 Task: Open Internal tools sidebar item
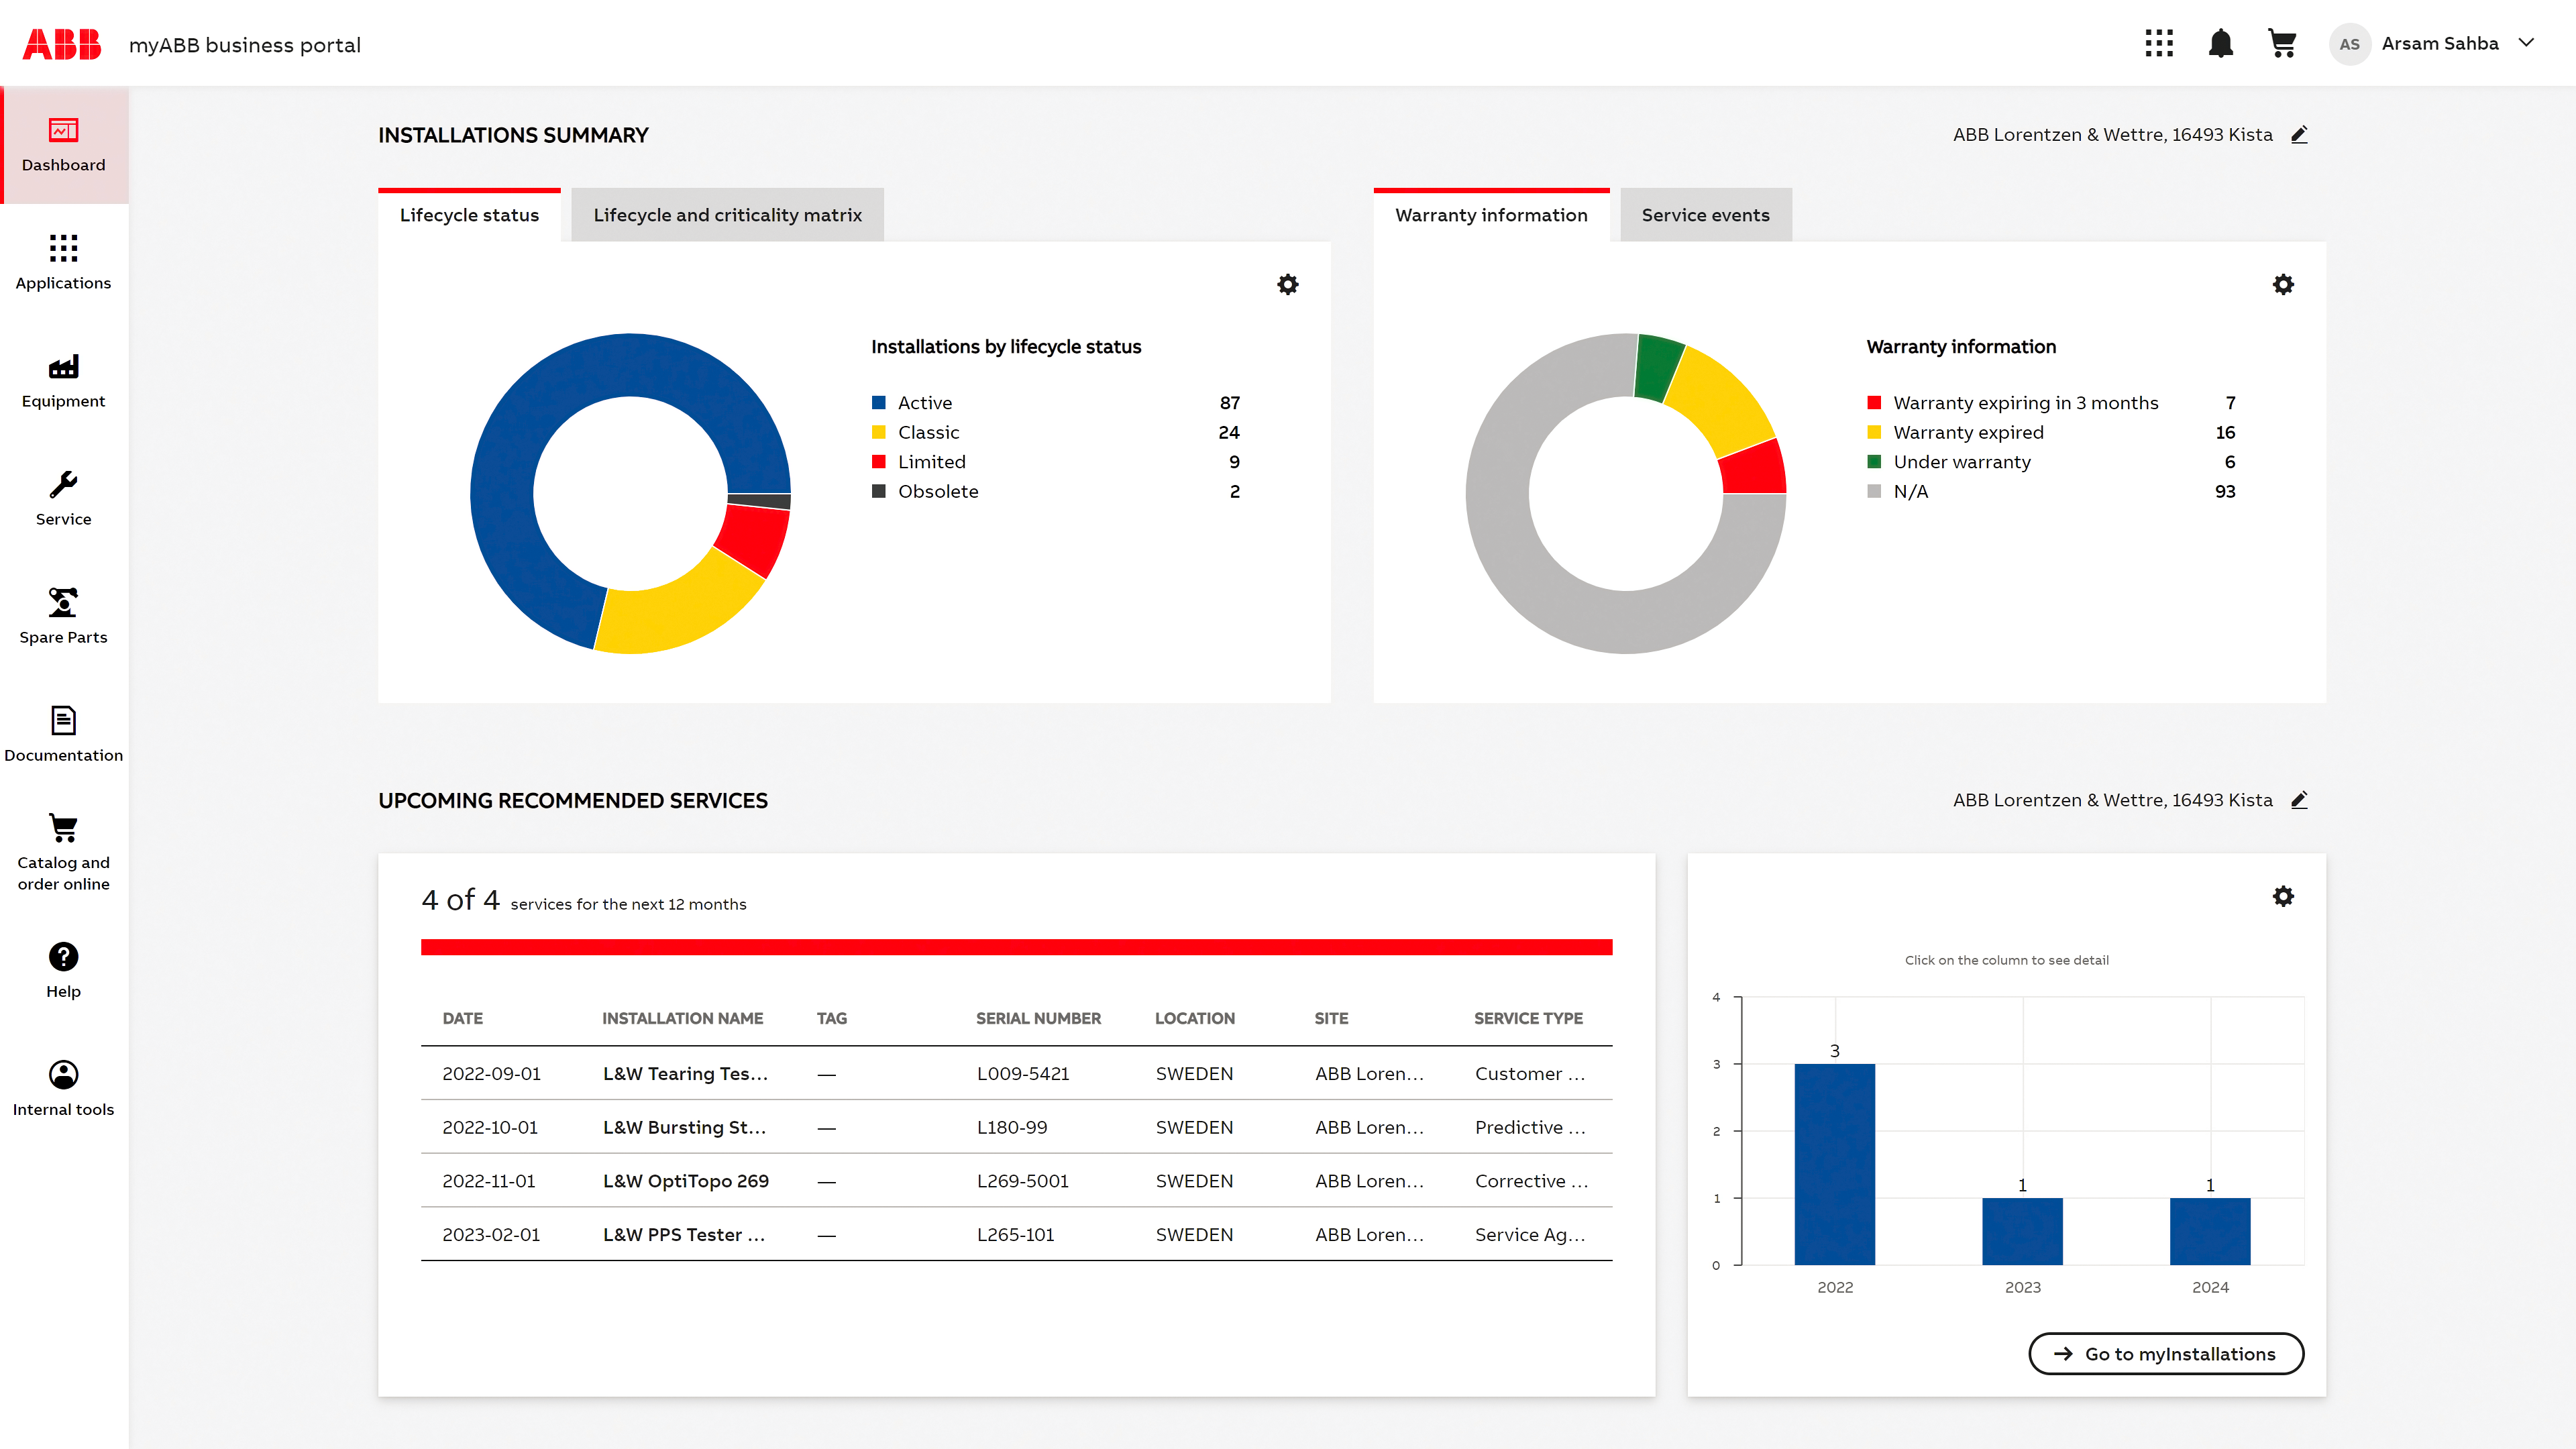coord(63,1089)
